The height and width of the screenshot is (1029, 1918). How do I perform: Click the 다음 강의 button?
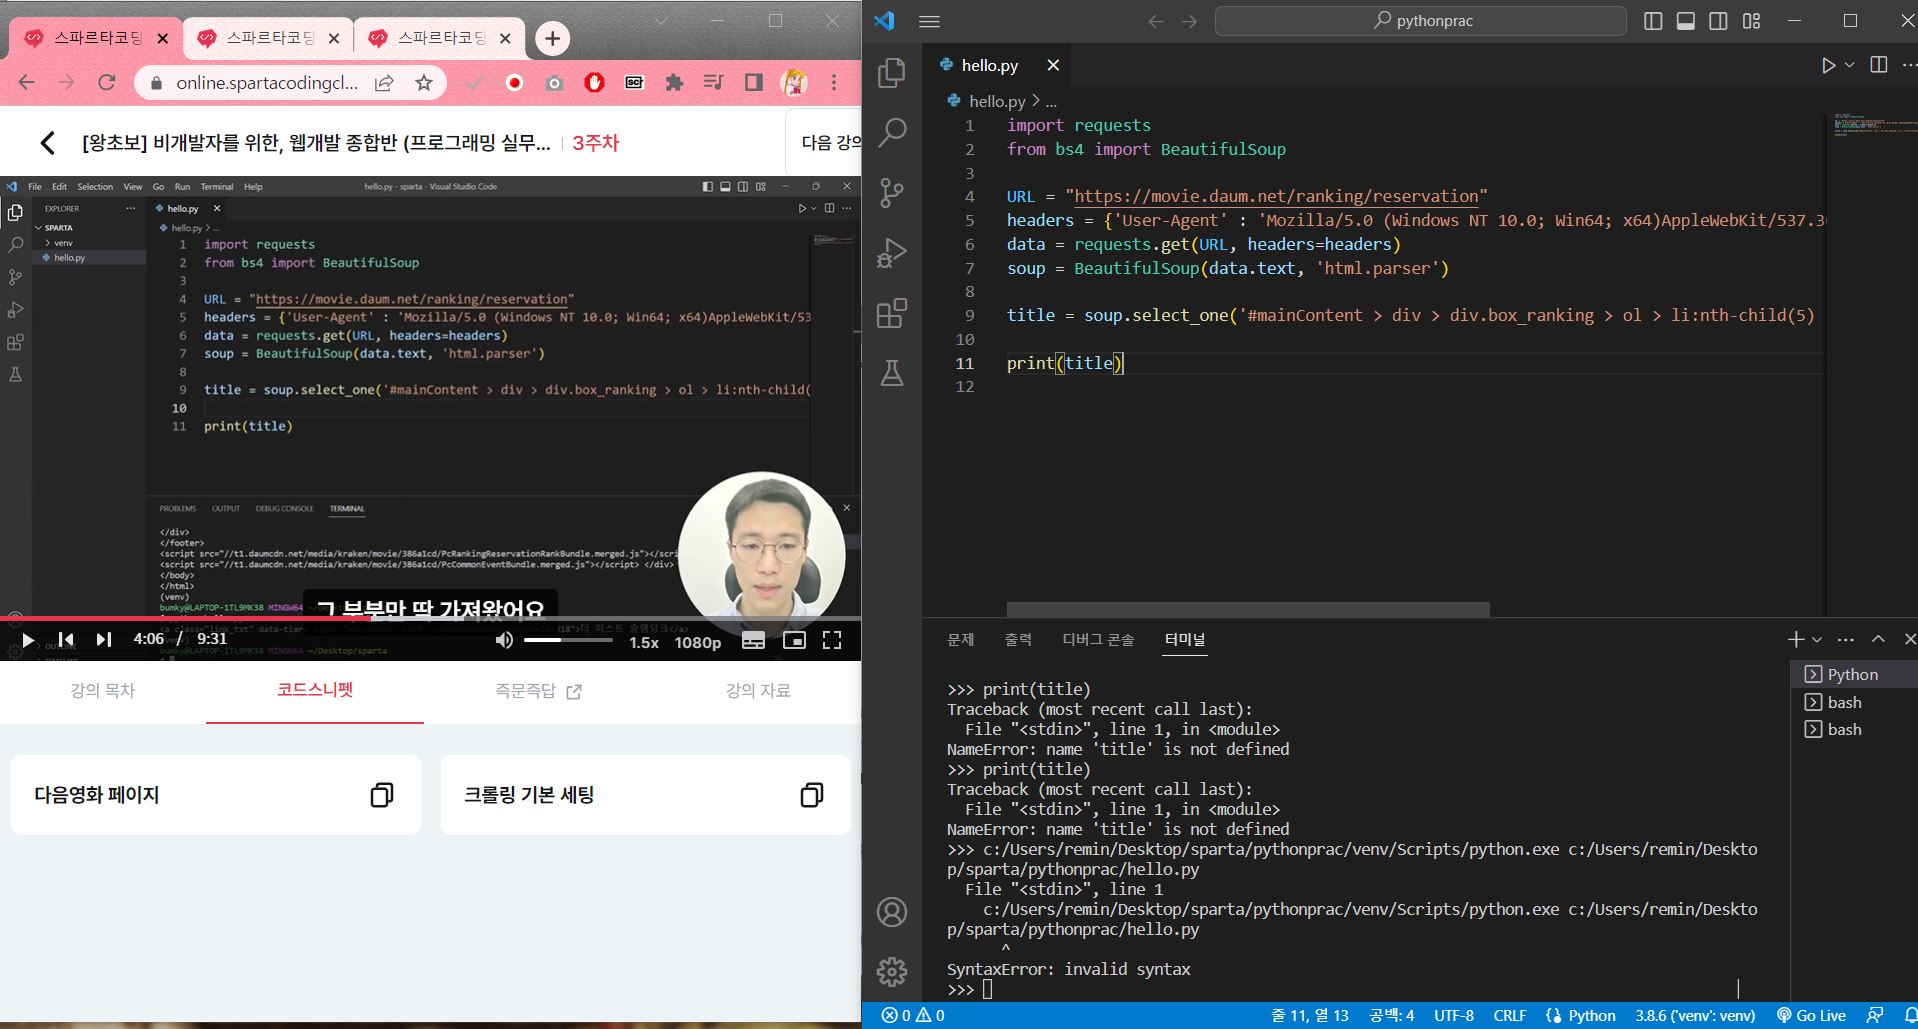(826, 143)
